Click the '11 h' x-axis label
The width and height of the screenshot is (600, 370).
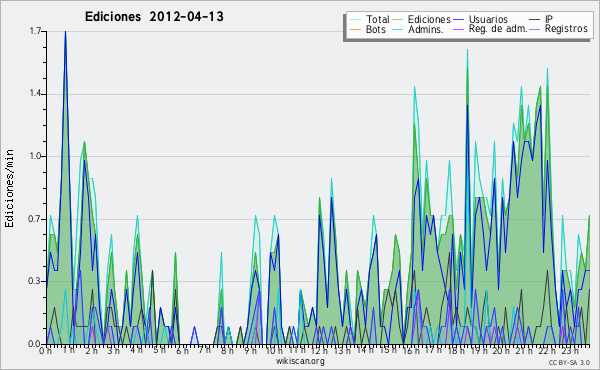point(297,350)
